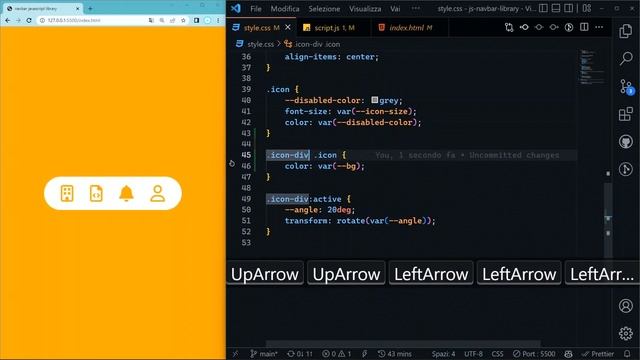Open the File menu

coord(256,9)
